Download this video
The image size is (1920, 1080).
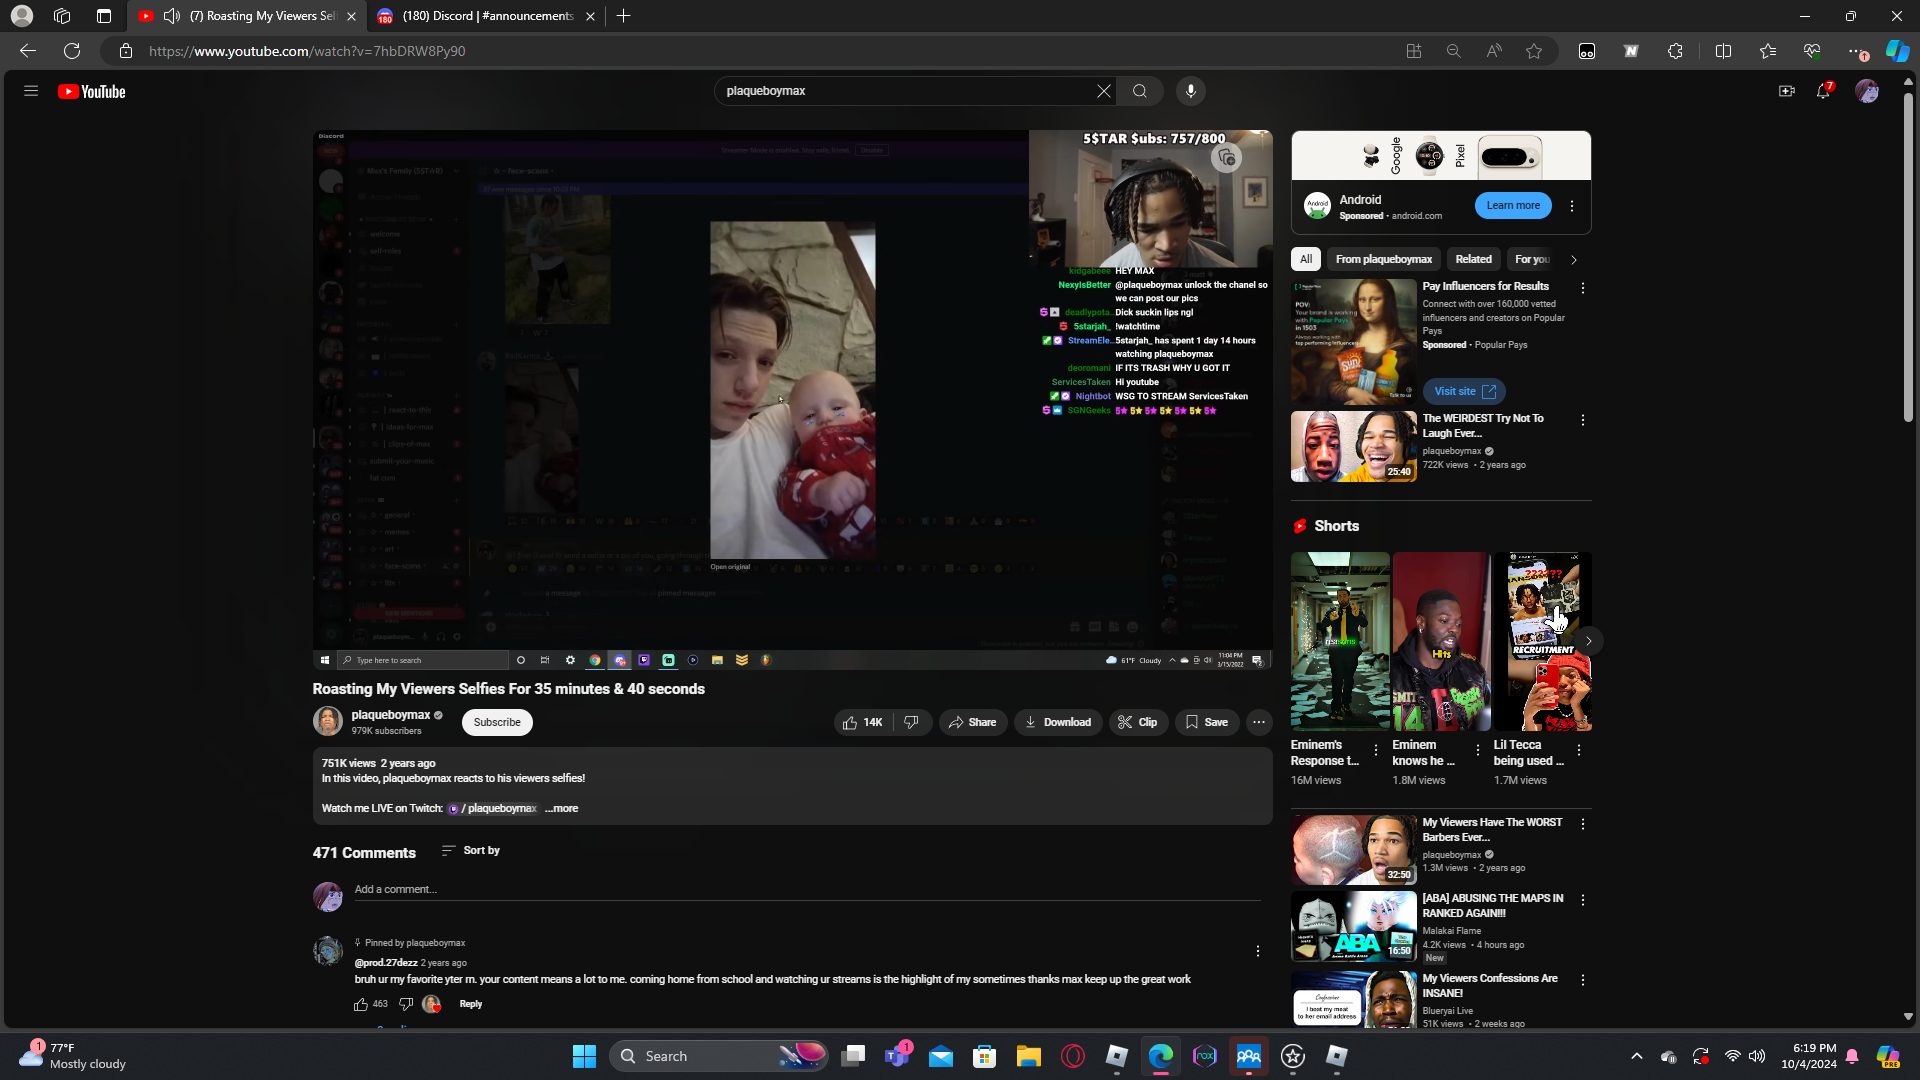(1058, 722)
